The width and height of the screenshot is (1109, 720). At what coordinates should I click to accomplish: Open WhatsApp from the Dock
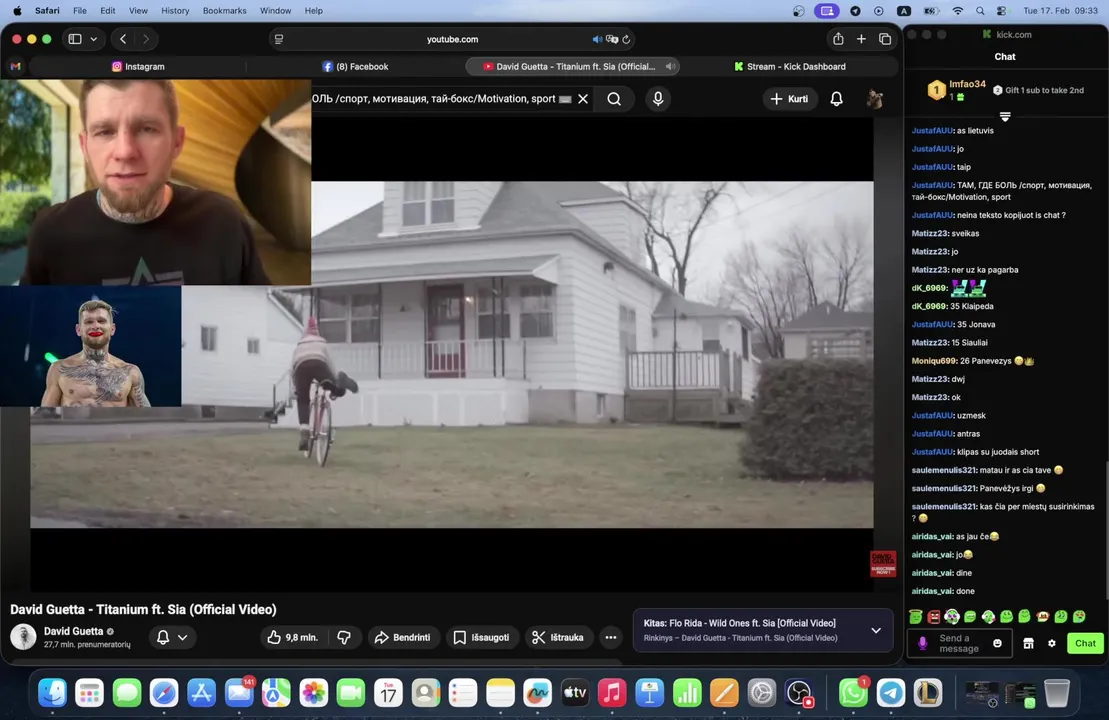click(x=854, y=693)
